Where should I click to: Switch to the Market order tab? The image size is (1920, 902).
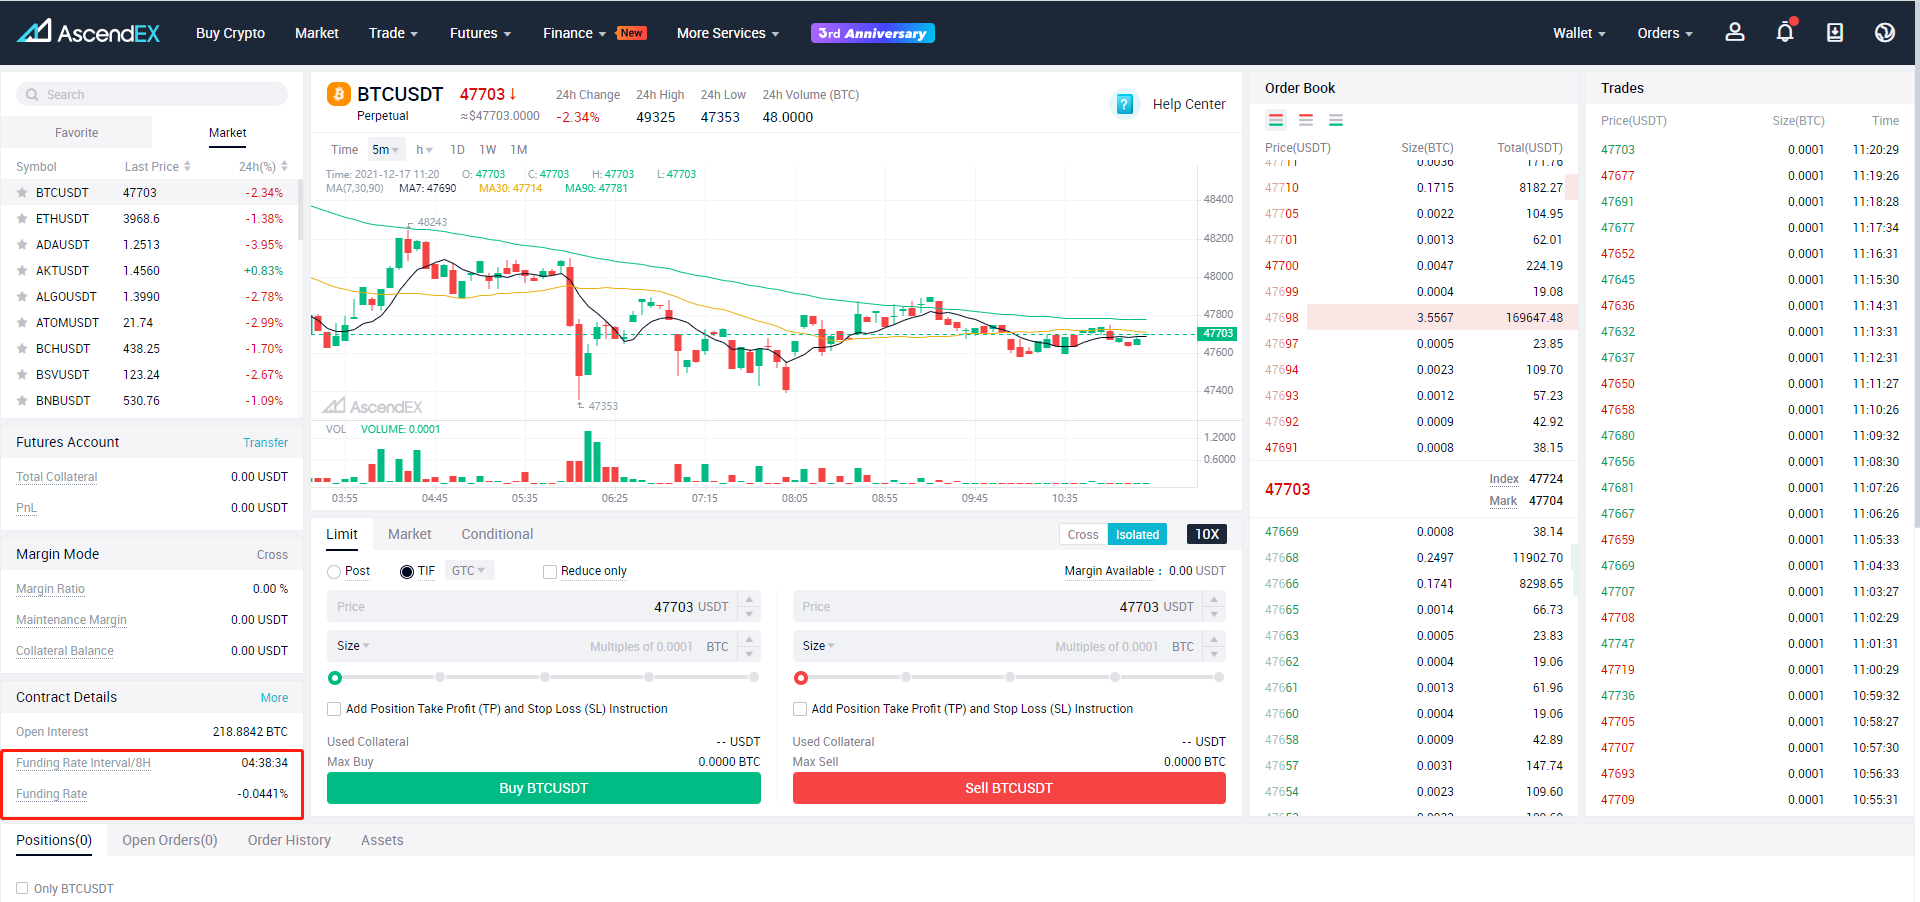[x=410, y=534]
